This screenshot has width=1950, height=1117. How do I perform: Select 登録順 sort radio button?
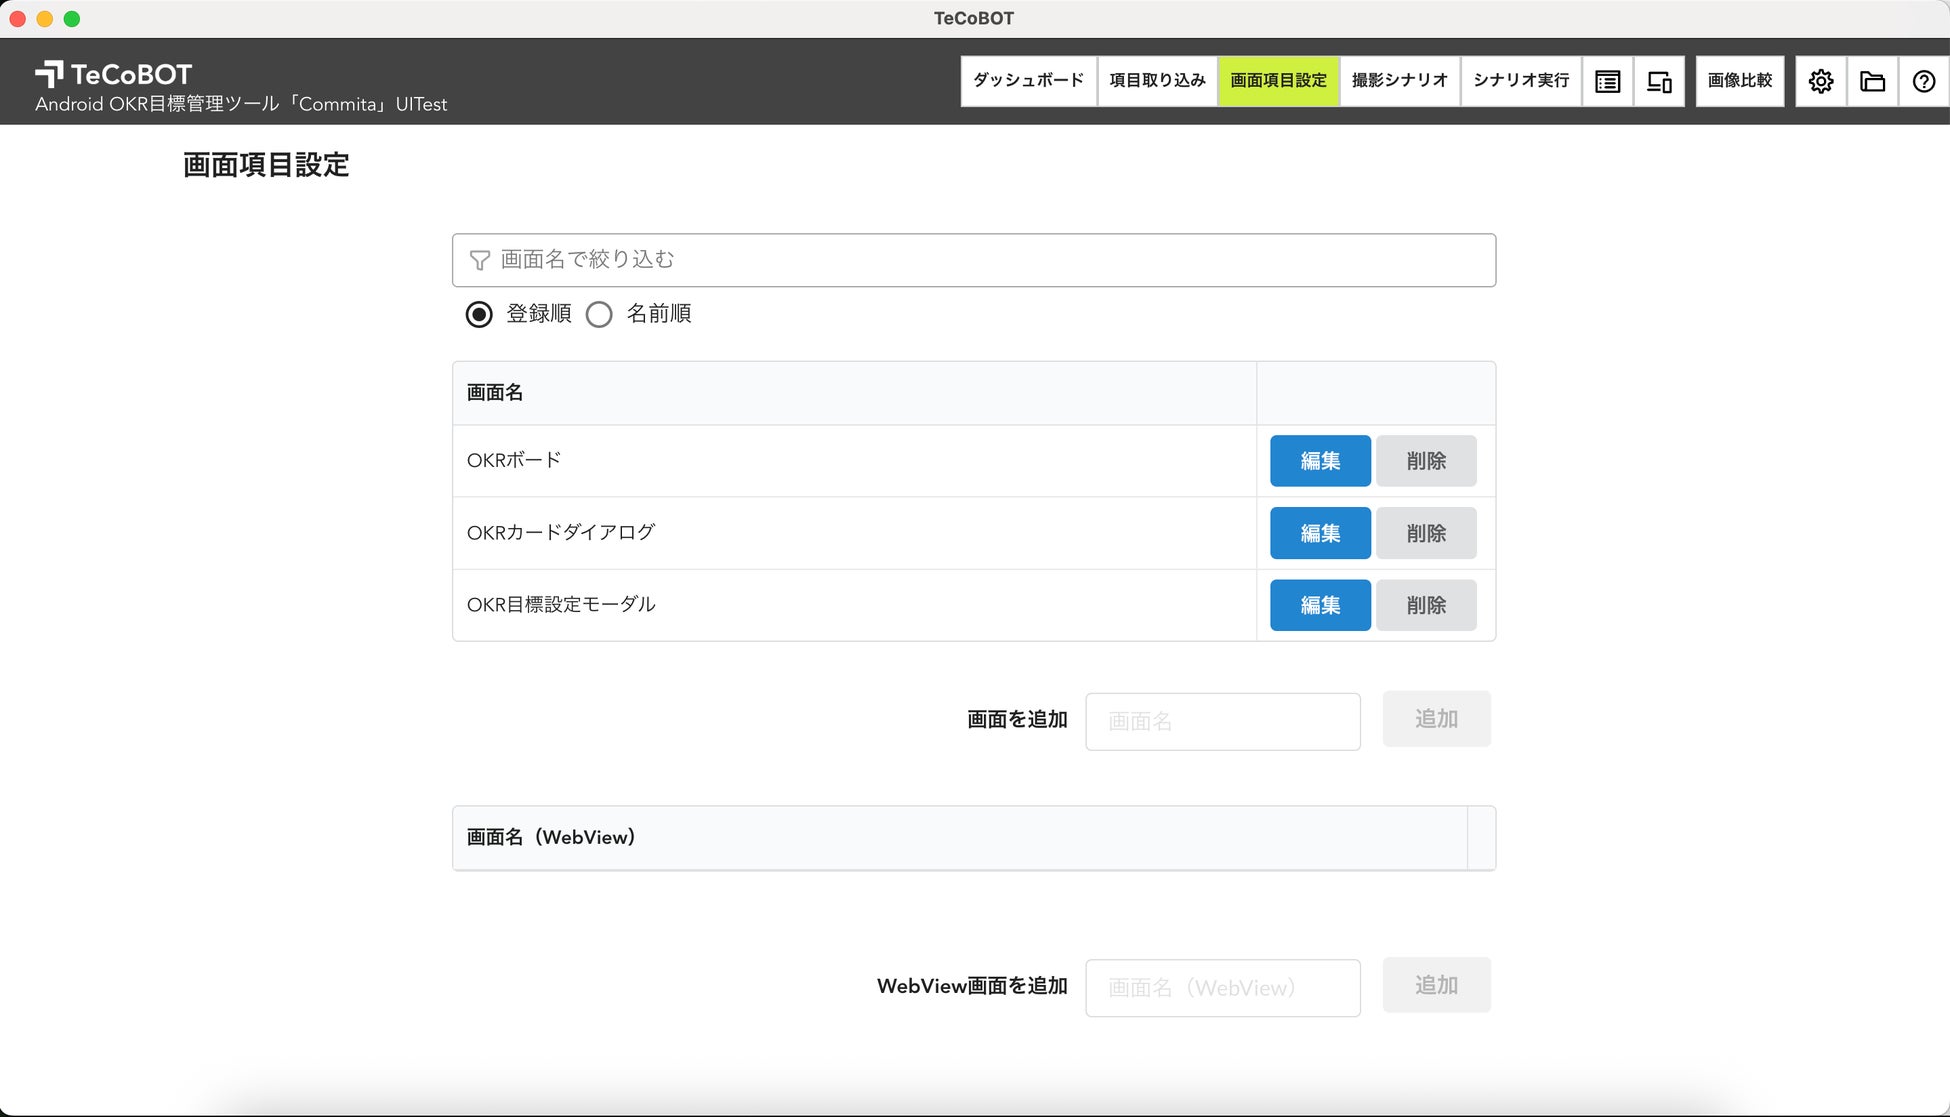click(x=479, y=314)
